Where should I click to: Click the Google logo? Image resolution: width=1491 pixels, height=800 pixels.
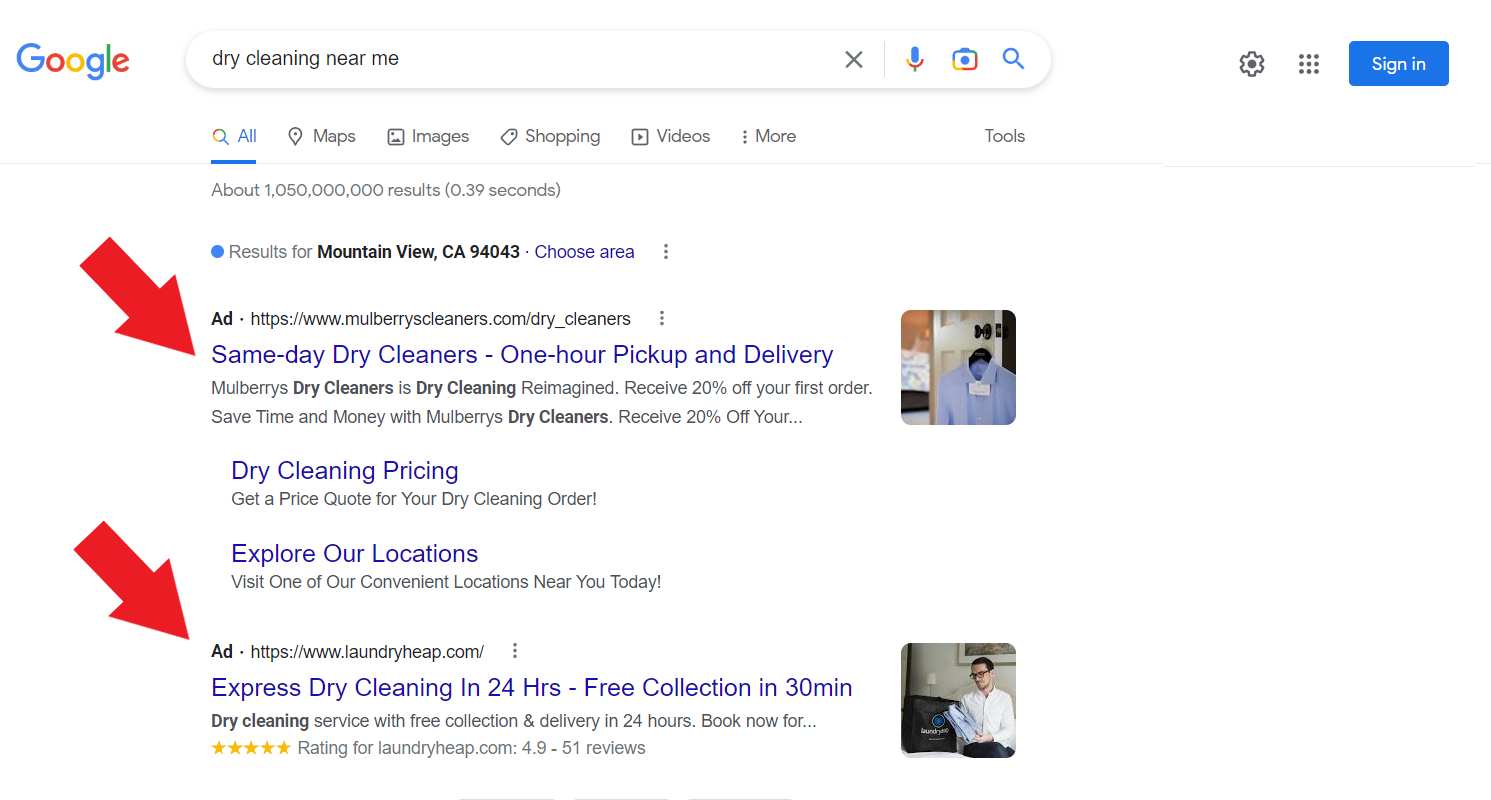[x=72, y=61]
